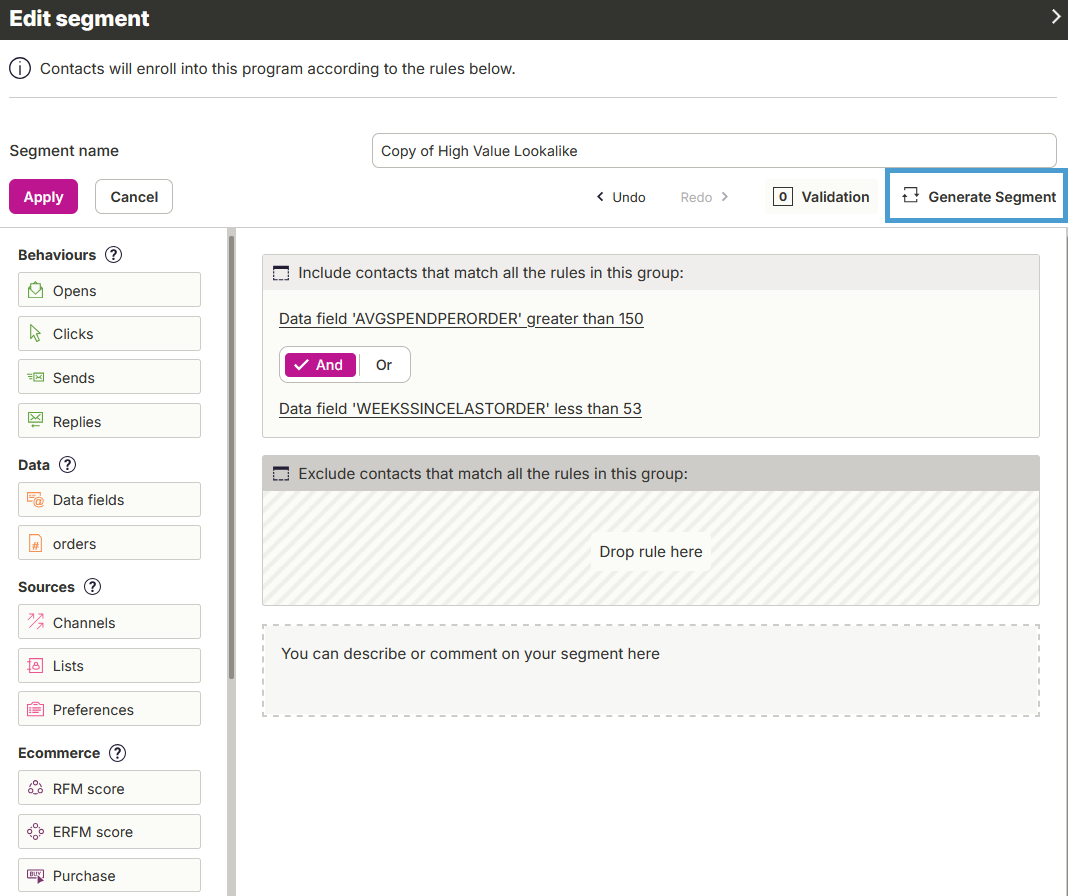Select the RFM score rule
This screenshot has width=1068, height=896.
(109, 788)
